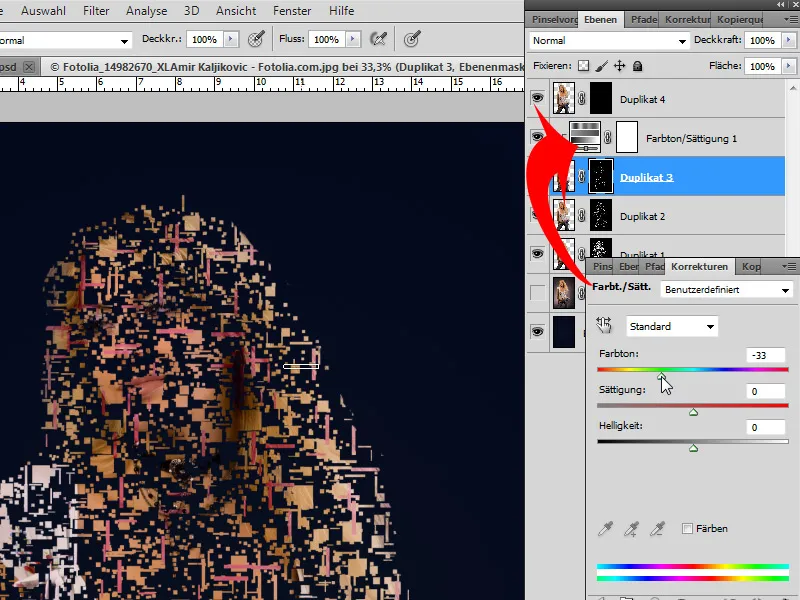Switch to the Kopierque tab in top panel

click(x=739, y=19)
